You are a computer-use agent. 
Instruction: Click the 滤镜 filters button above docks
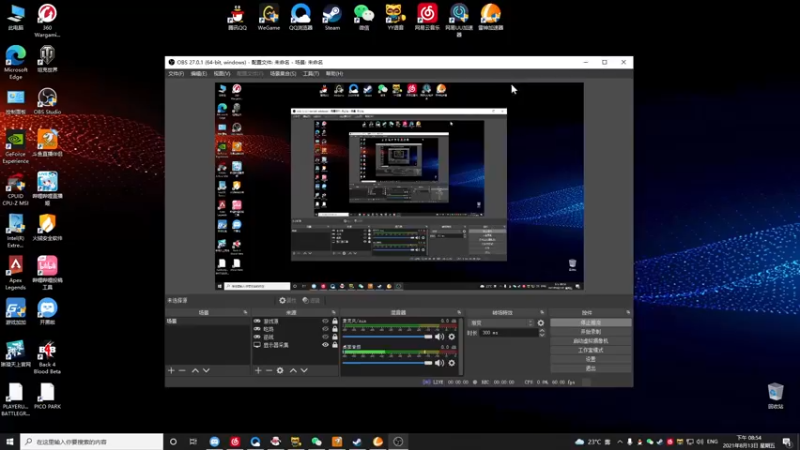click(311, 301)
